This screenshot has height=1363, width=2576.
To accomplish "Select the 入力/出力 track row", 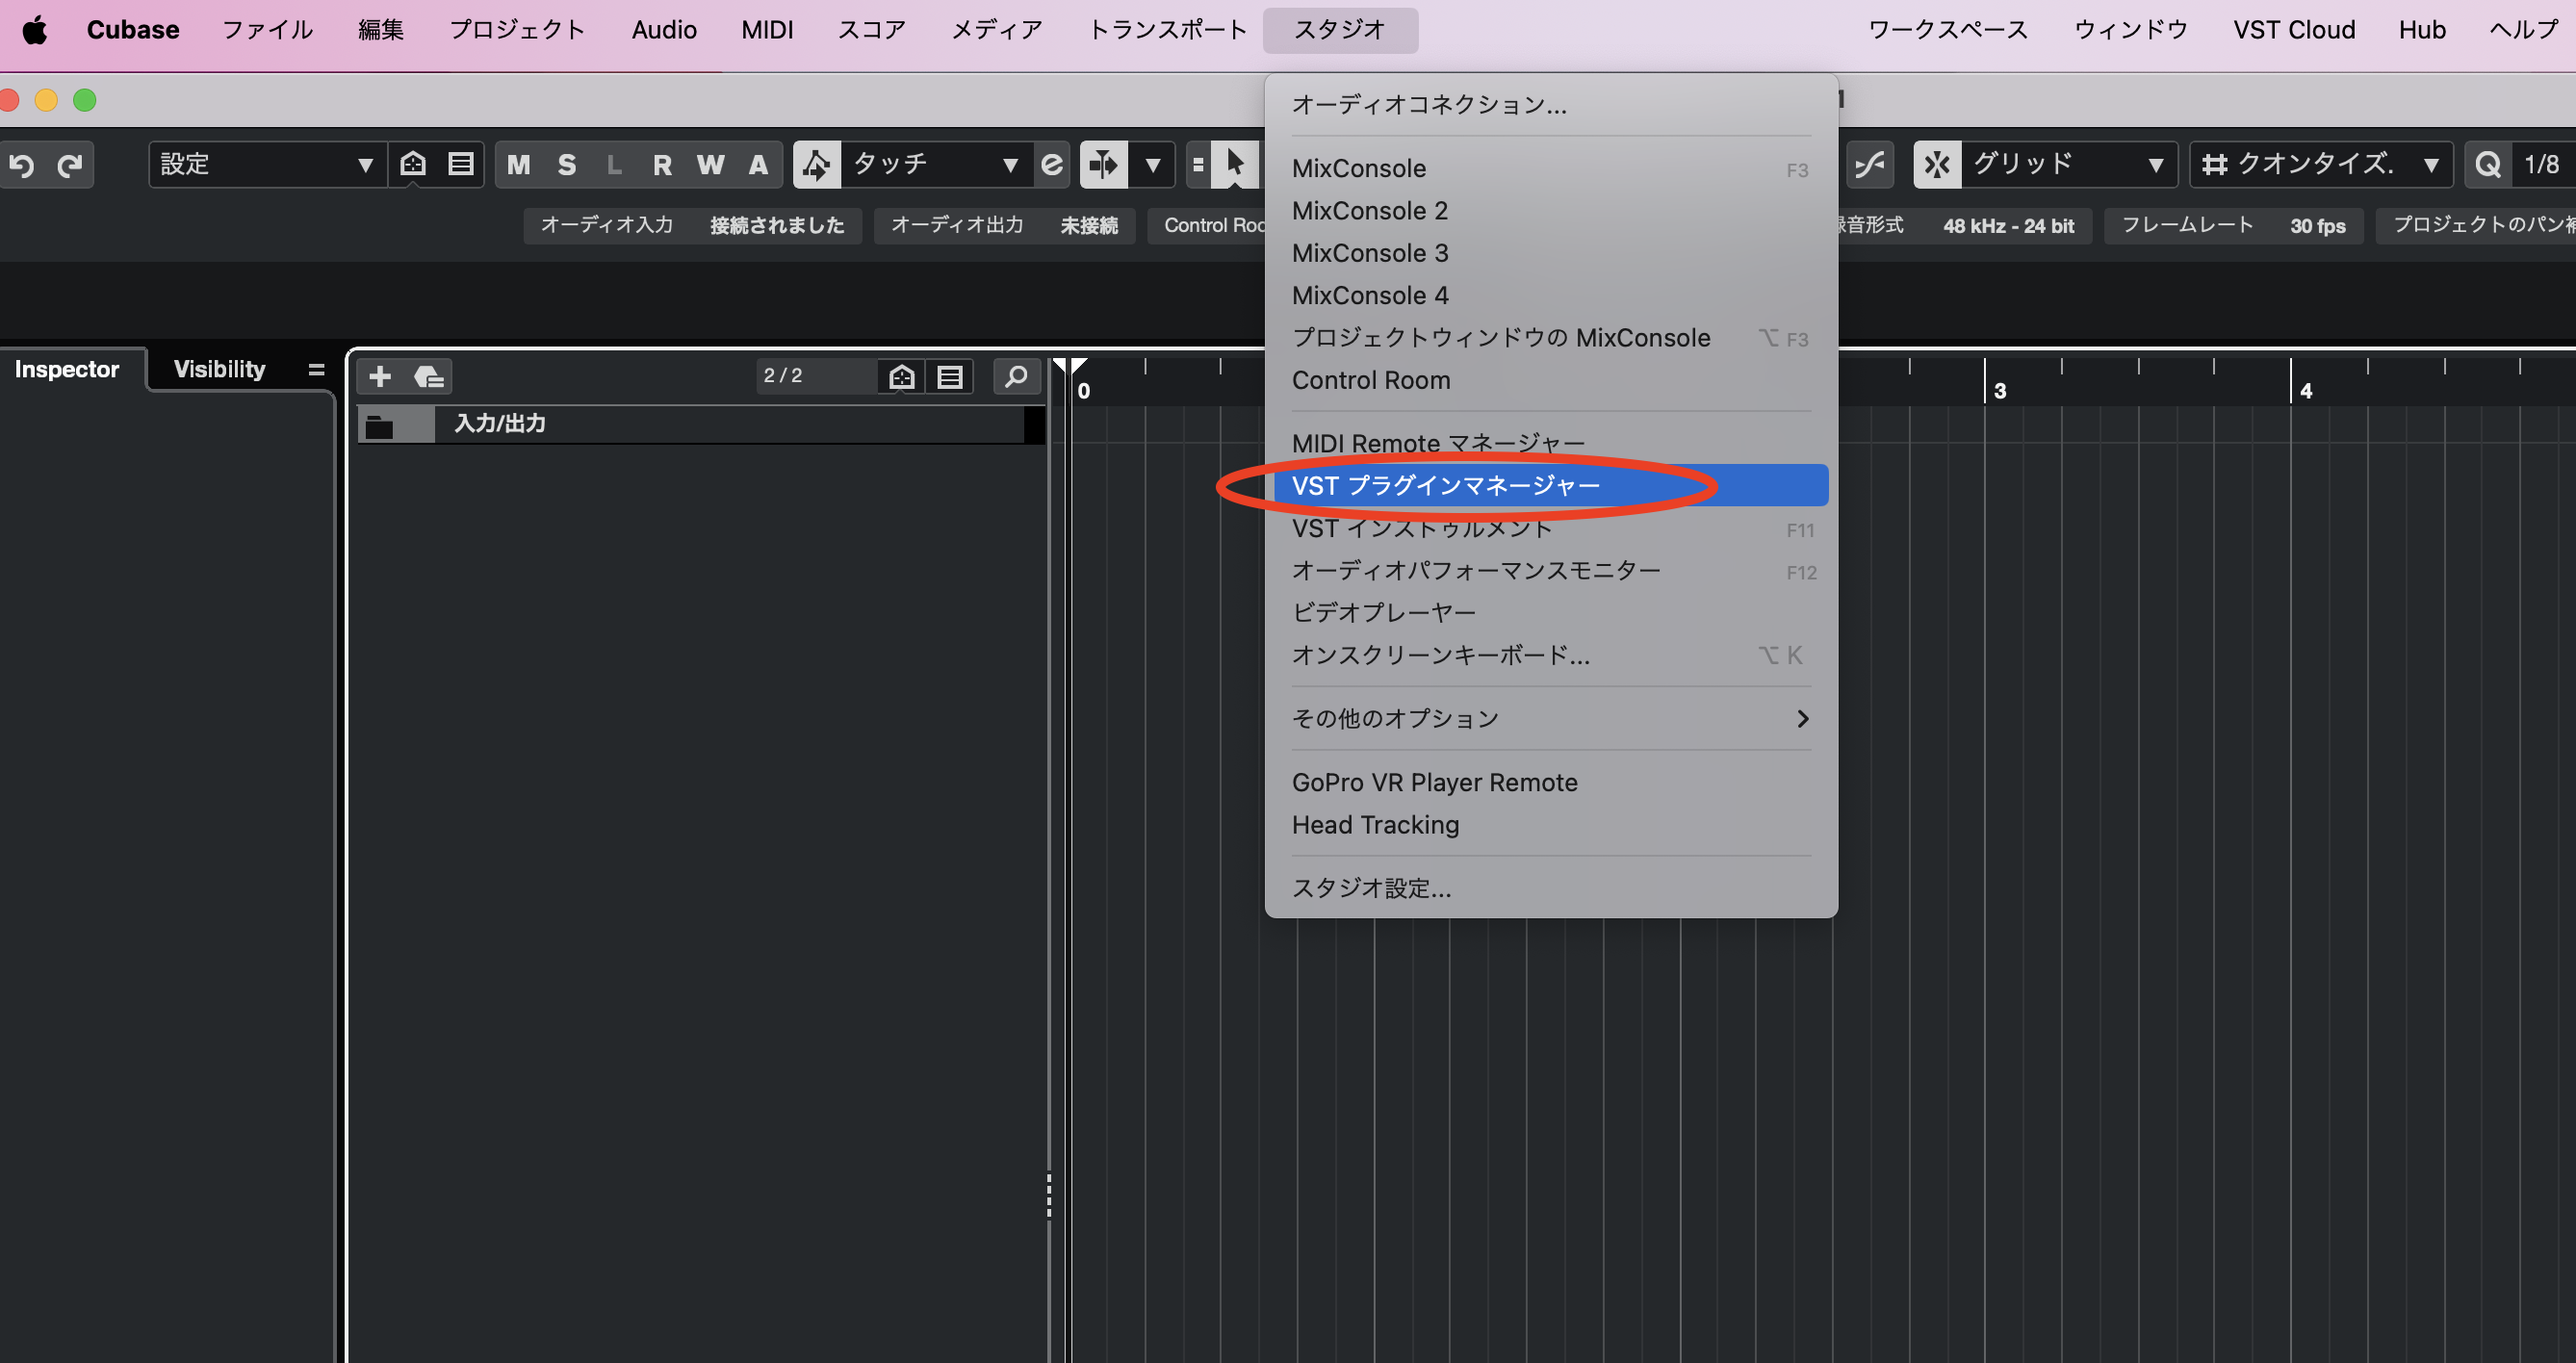I will point(700,424).
